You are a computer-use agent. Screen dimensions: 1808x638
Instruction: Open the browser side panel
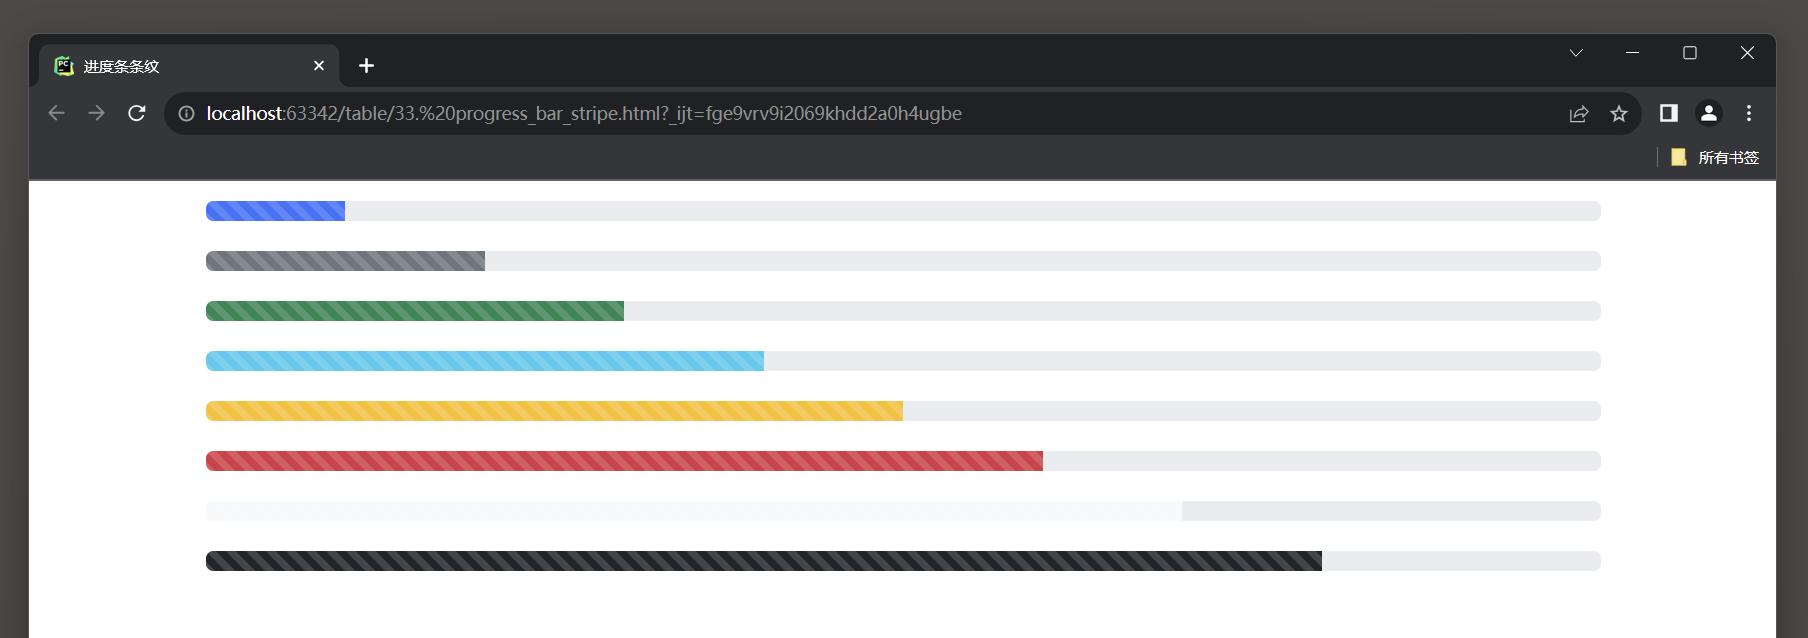(x=1668, y=113)
